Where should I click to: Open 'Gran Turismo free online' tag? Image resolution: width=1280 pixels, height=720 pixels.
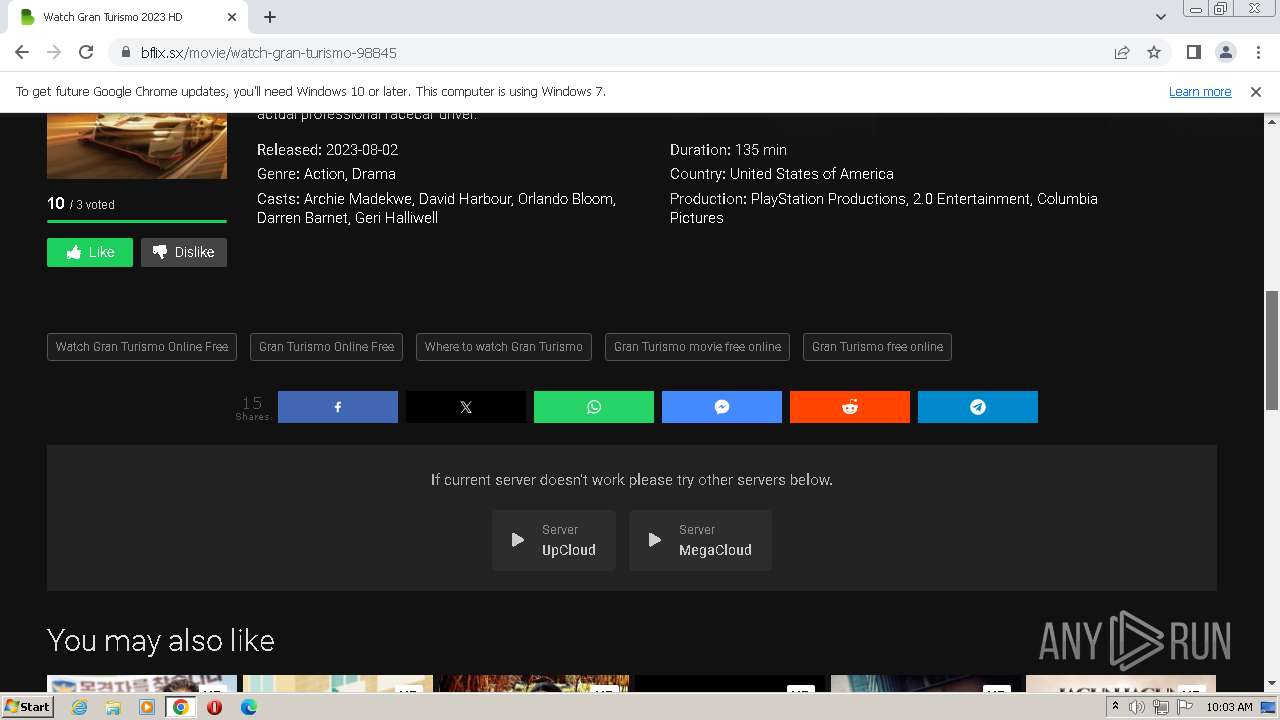coord(877,347)
